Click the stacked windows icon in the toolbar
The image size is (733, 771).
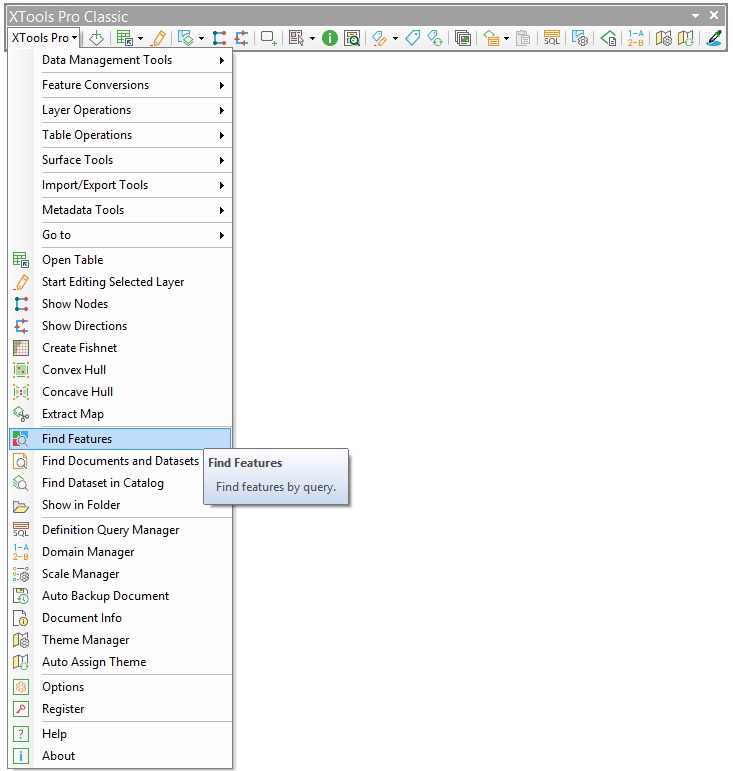pyautogui.click(x=463, y=38)
